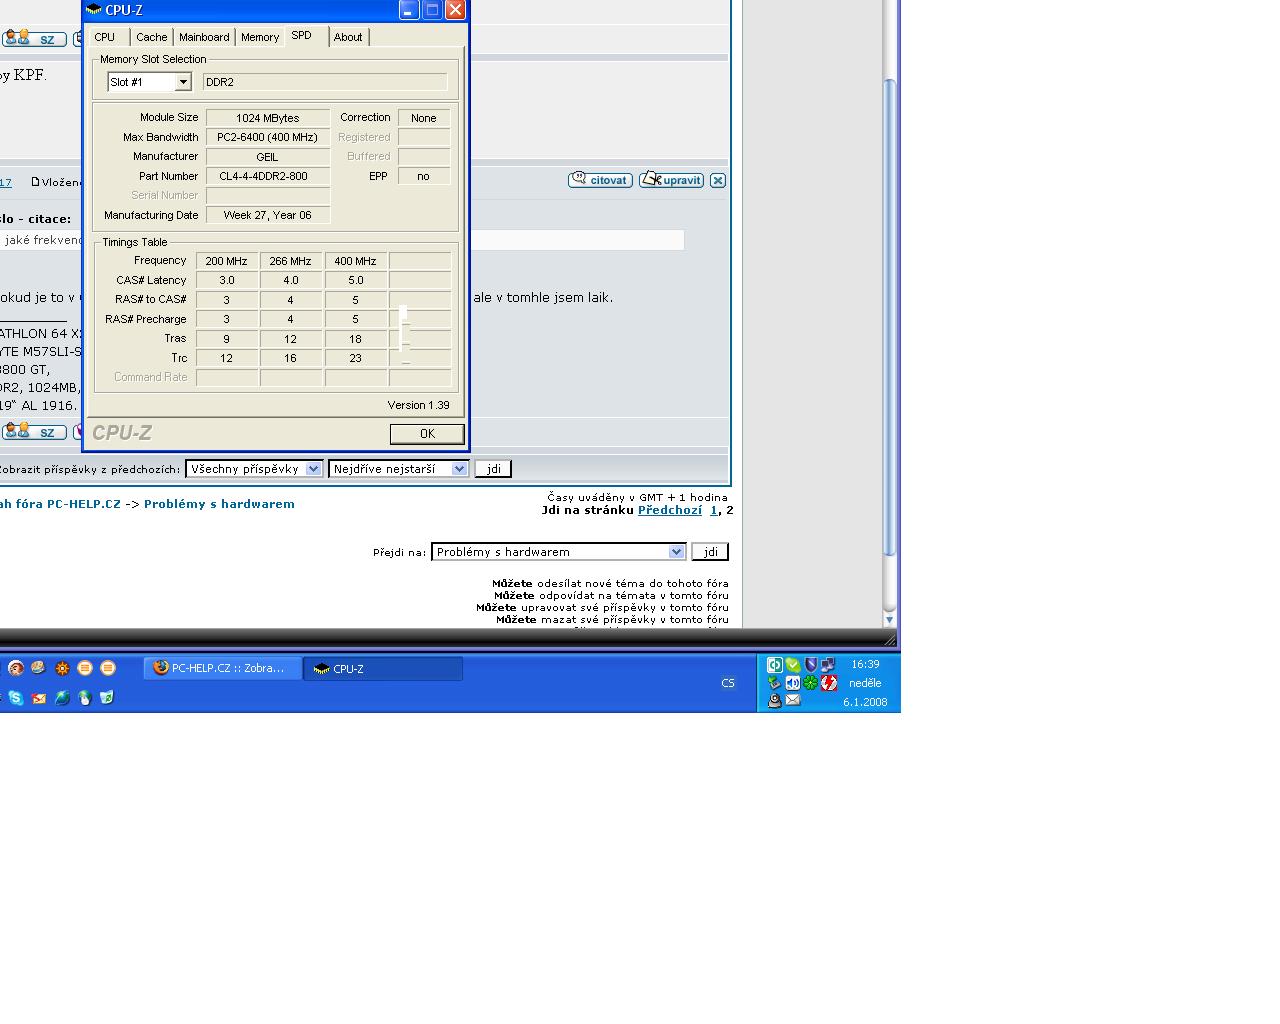Viewport: 1280px width, 1024px height.
Task: Click the Manufacturer value GEIL
Action: tap(268, 157)
